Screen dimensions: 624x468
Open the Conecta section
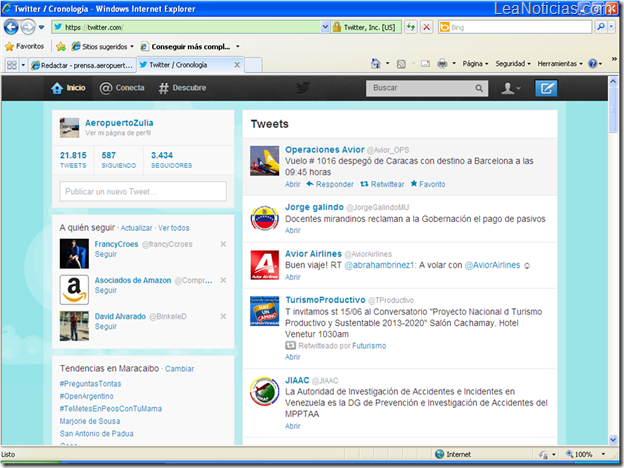(x=122, y=88)
